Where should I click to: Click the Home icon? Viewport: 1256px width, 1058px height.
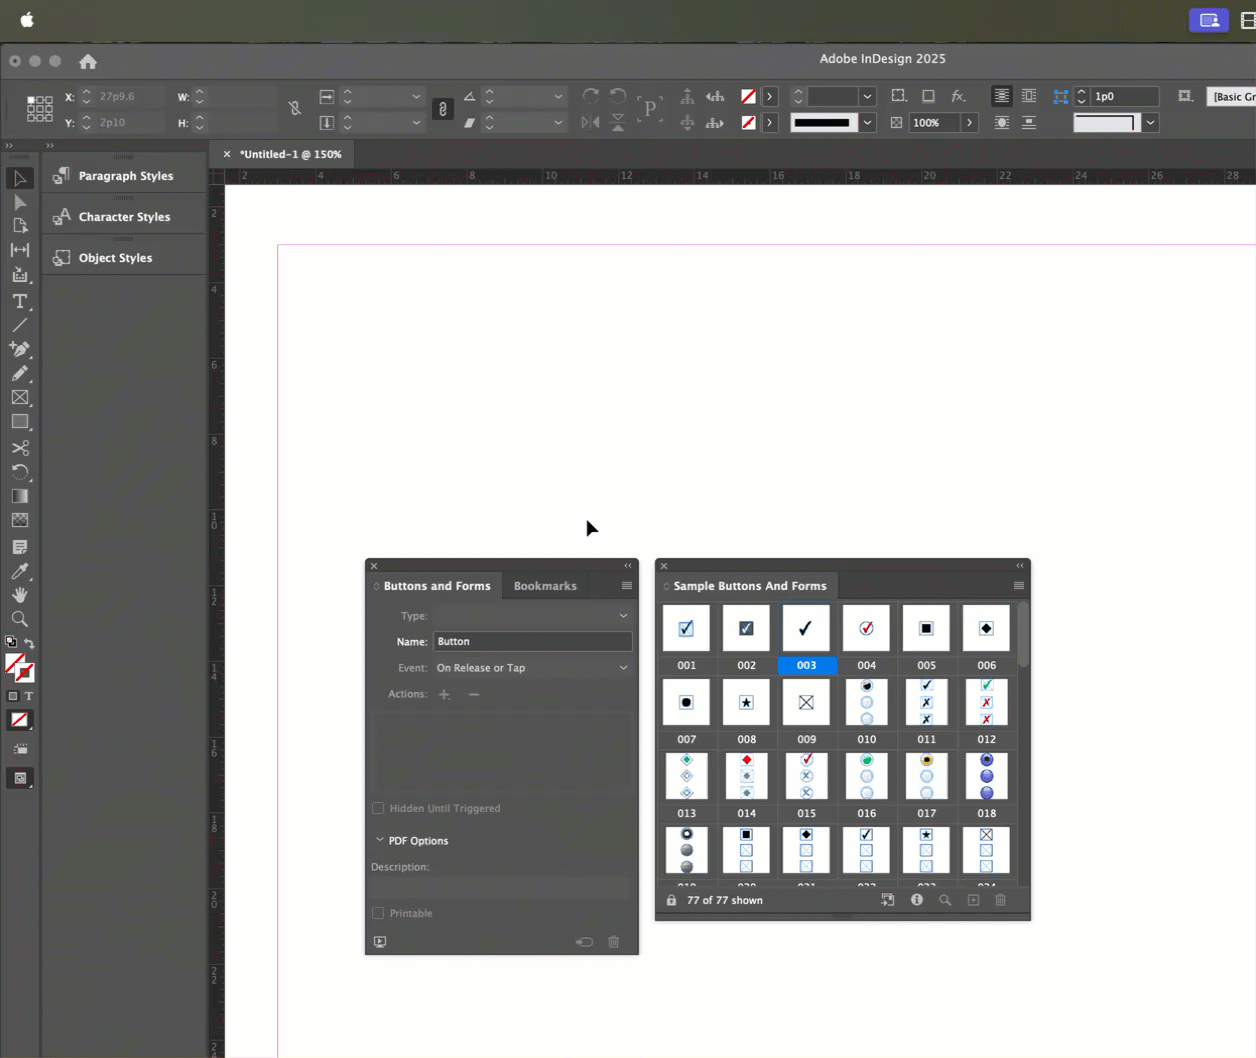point(88,61)
